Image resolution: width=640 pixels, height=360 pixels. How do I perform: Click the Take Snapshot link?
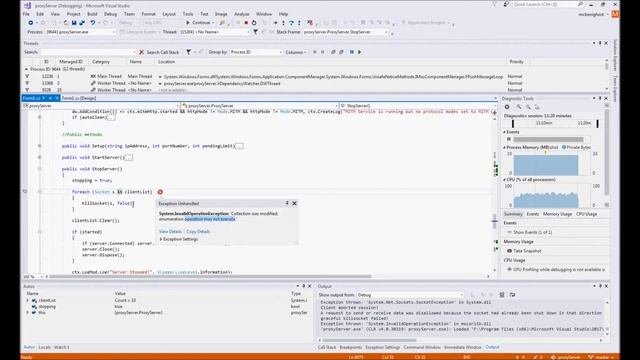527,251
